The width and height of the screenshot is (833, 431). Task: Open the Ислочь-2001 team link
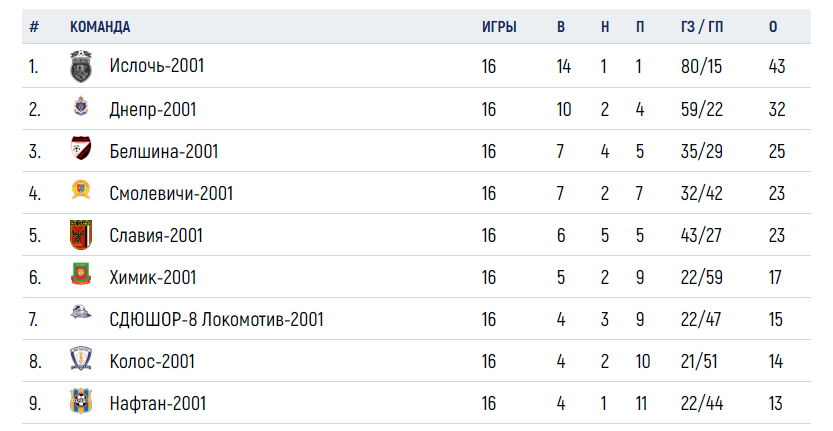pyautogui.click(x=157, y=66)
